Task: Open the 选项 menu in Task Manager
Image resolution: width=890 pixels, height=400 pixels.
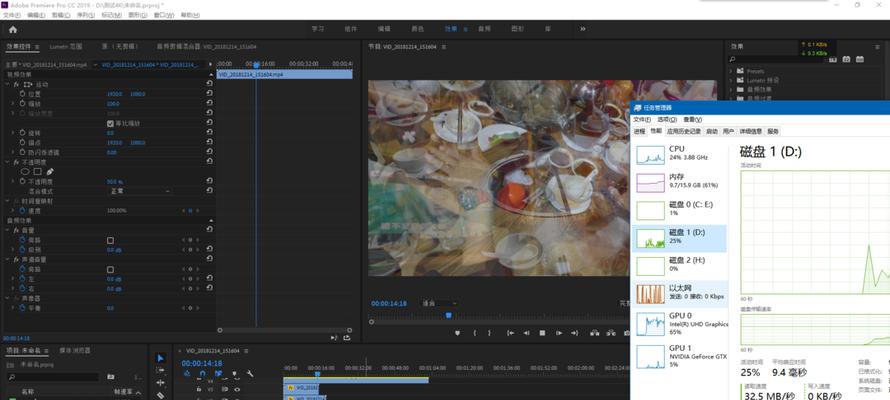Action: 667,120
